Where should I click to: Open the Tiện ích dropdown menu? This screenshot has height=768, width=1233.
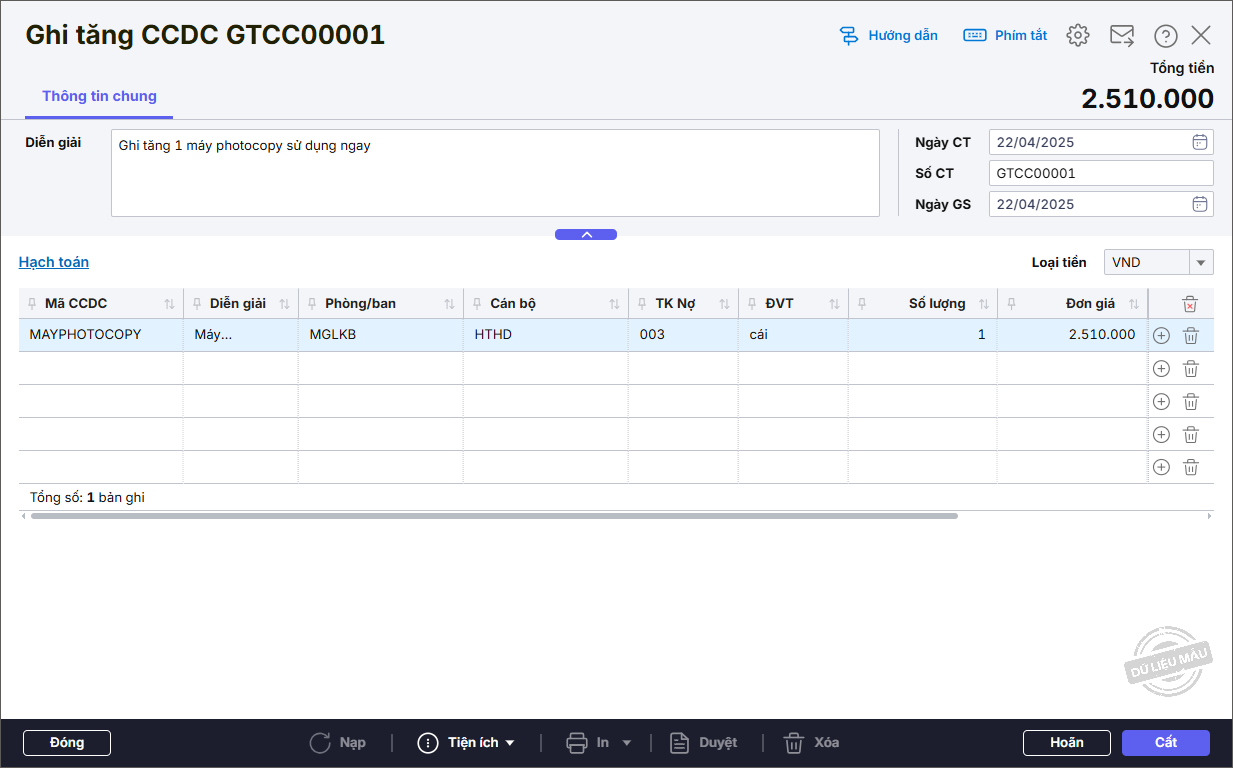tap(467, 743)
